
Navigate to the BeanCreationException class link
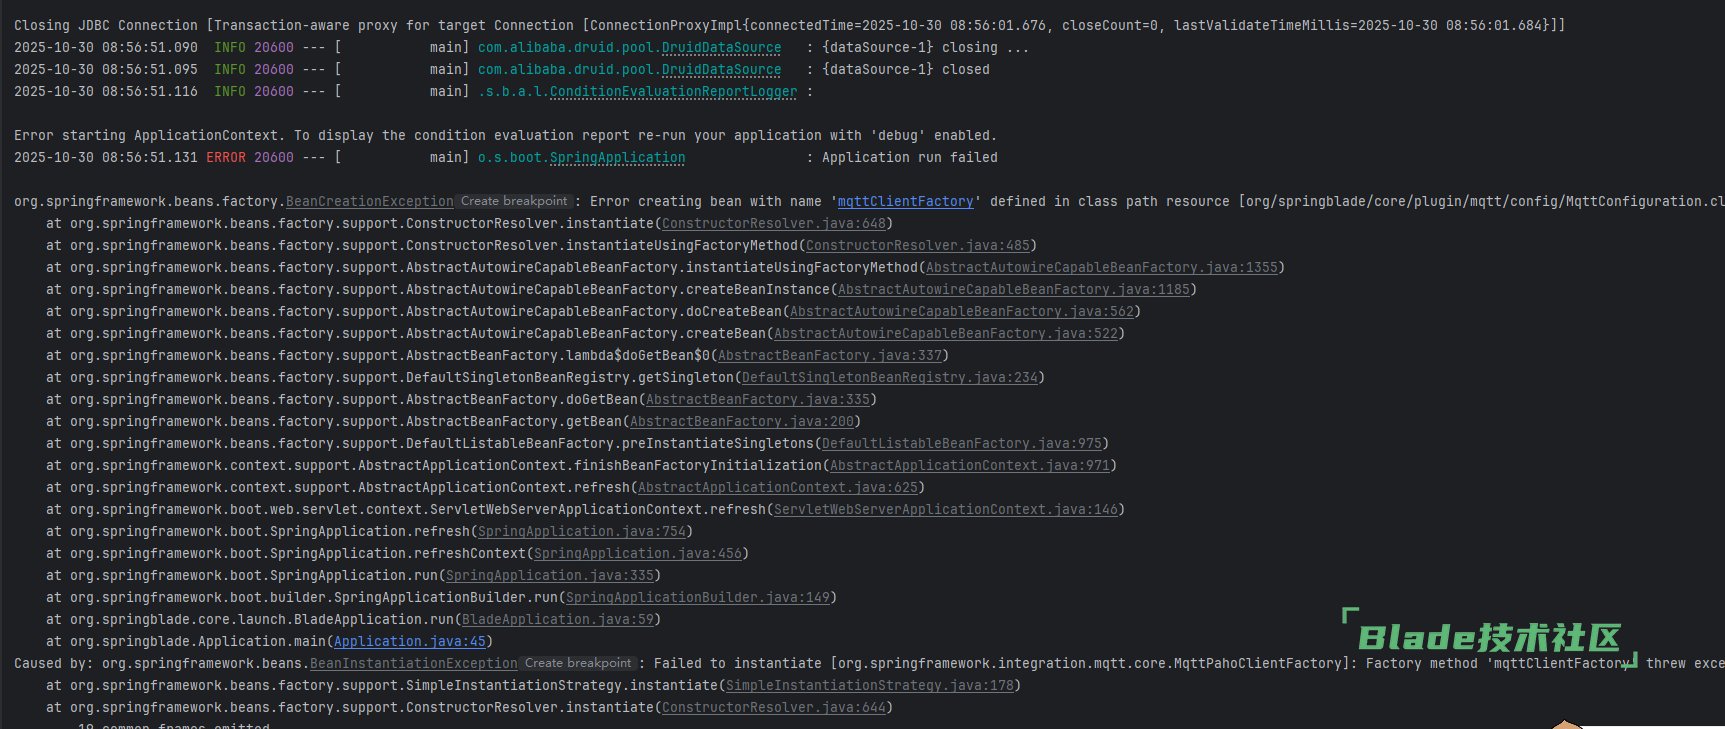[x=369, y=202]
